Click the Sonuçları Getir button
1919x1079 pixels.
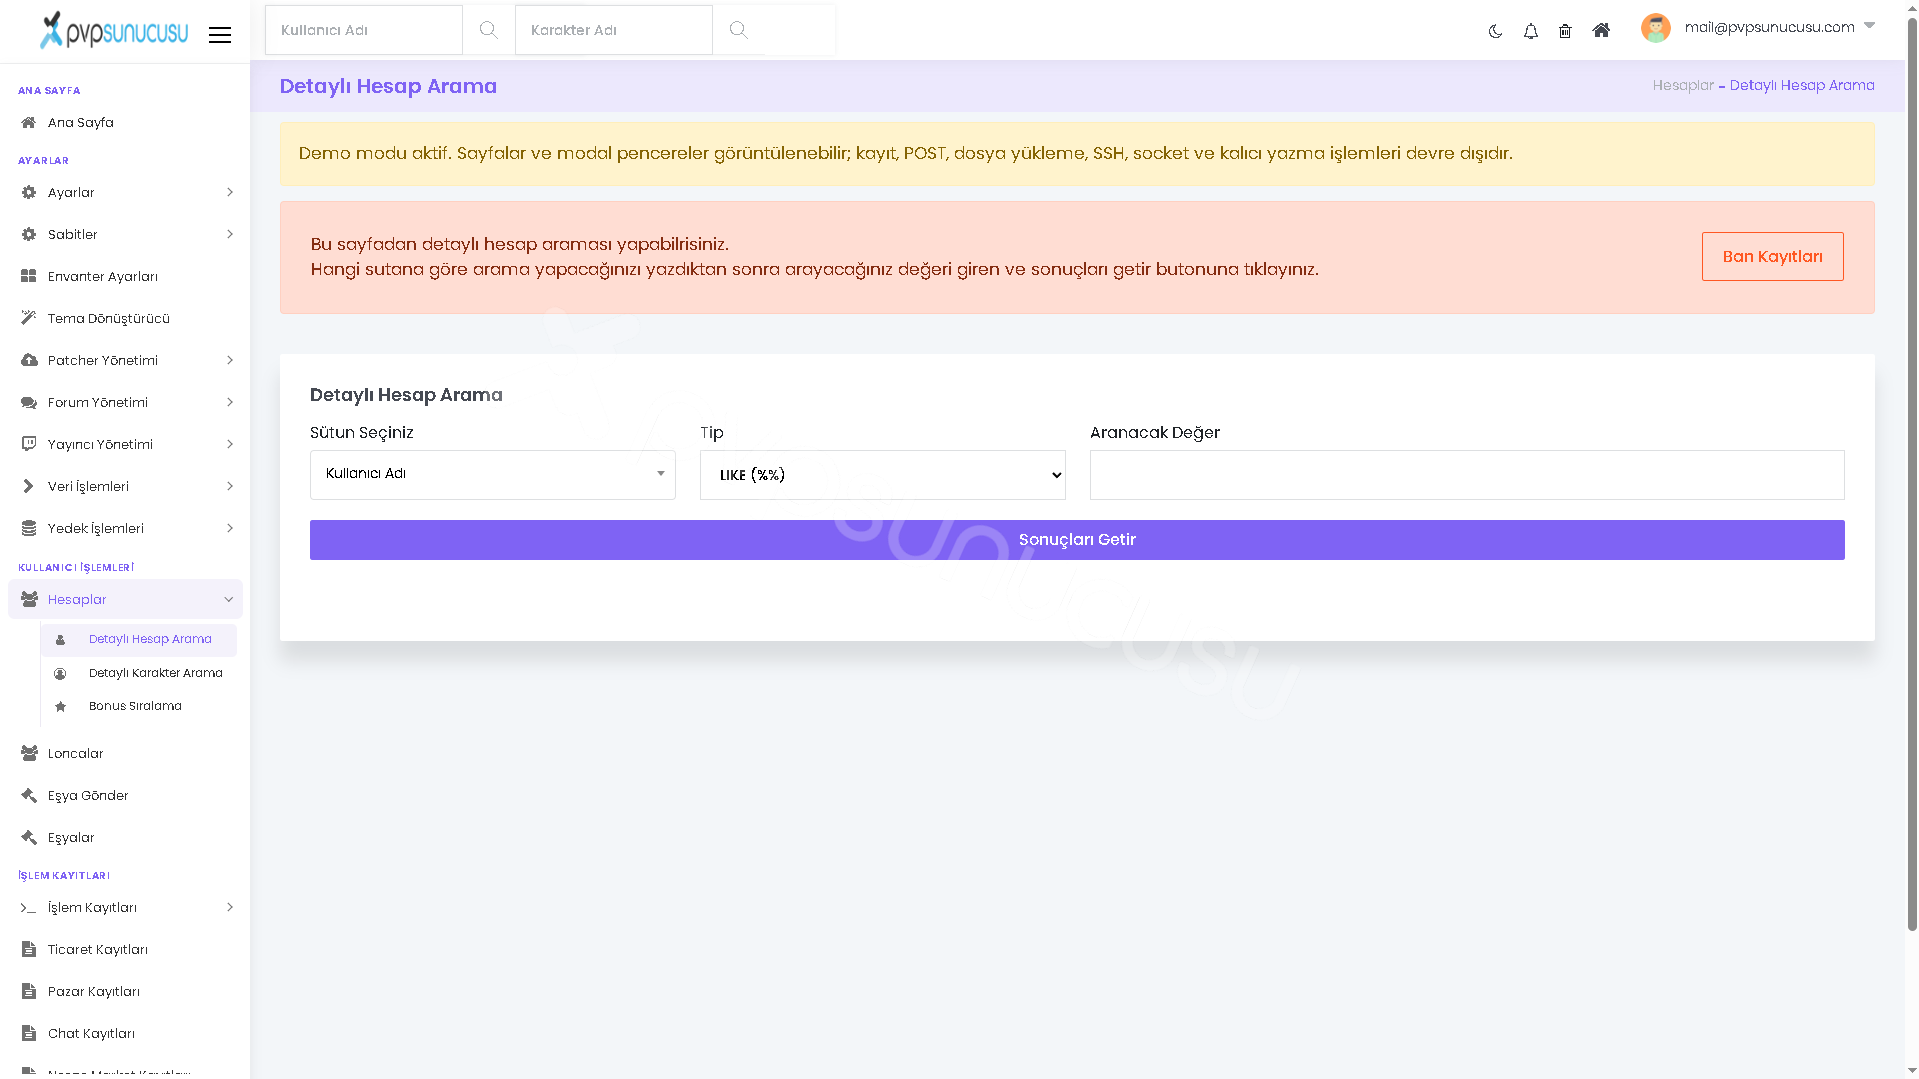click(1077, 540)
